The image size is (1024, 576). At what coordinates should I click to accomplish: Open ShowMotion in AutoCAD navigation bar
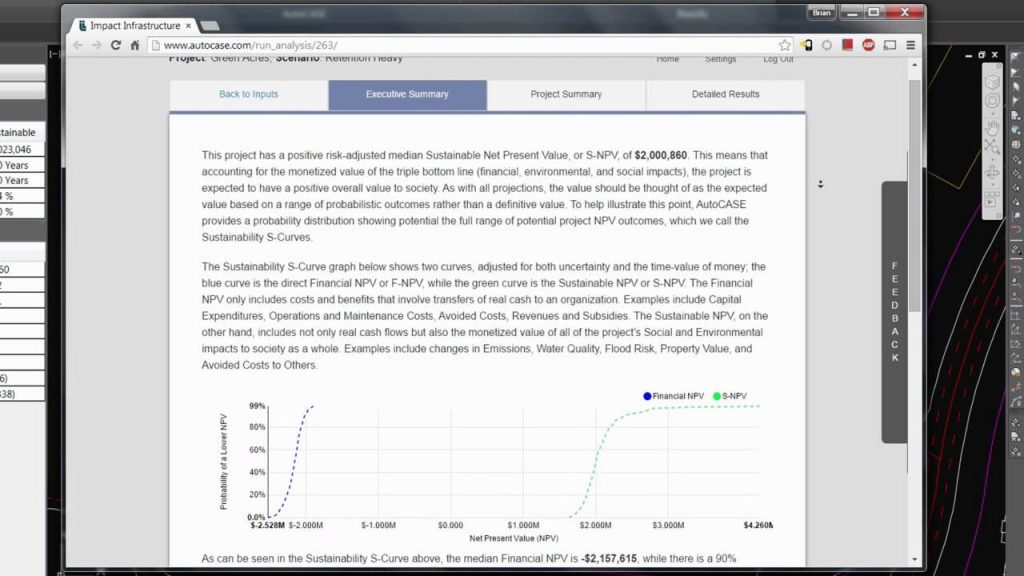click(992, 199)
